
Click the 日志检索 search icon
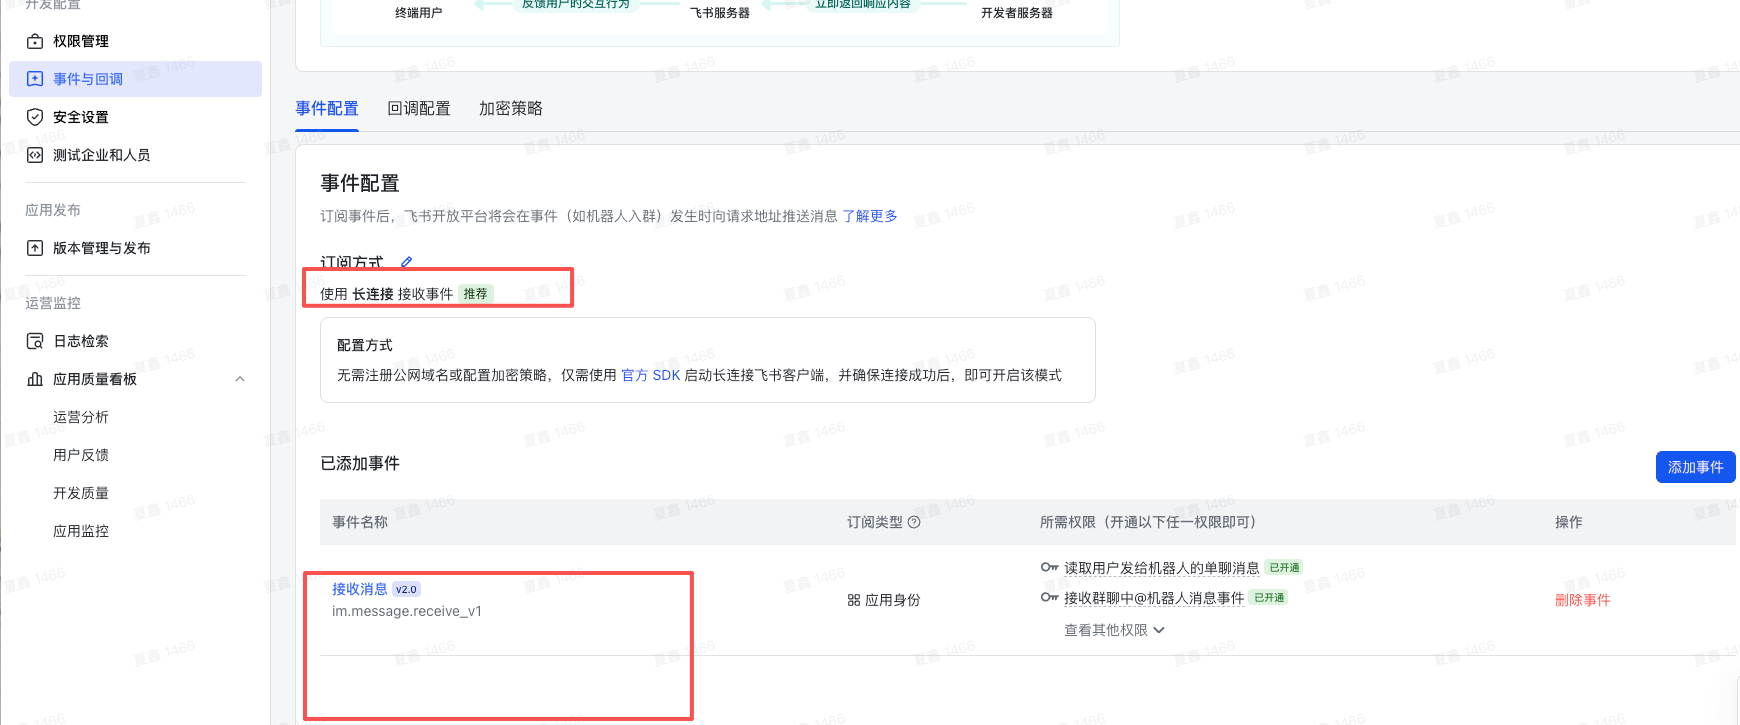pos(35,341)
